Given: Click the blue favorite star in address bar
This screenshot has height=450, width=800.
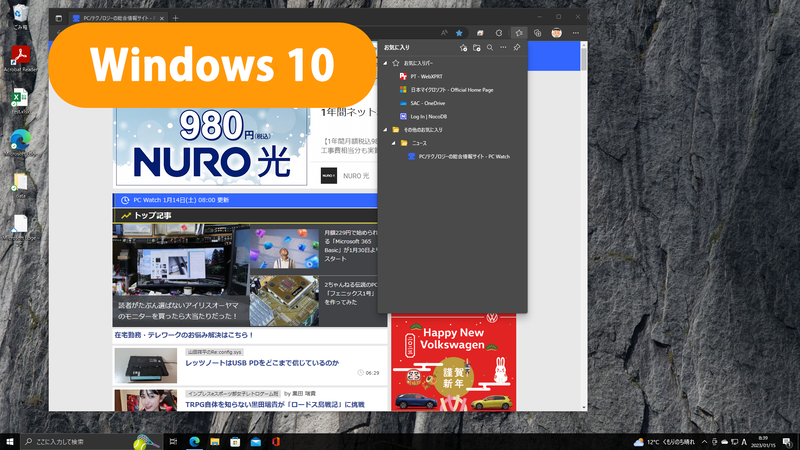Looking at the screenshot, I should tap(459, 33).
